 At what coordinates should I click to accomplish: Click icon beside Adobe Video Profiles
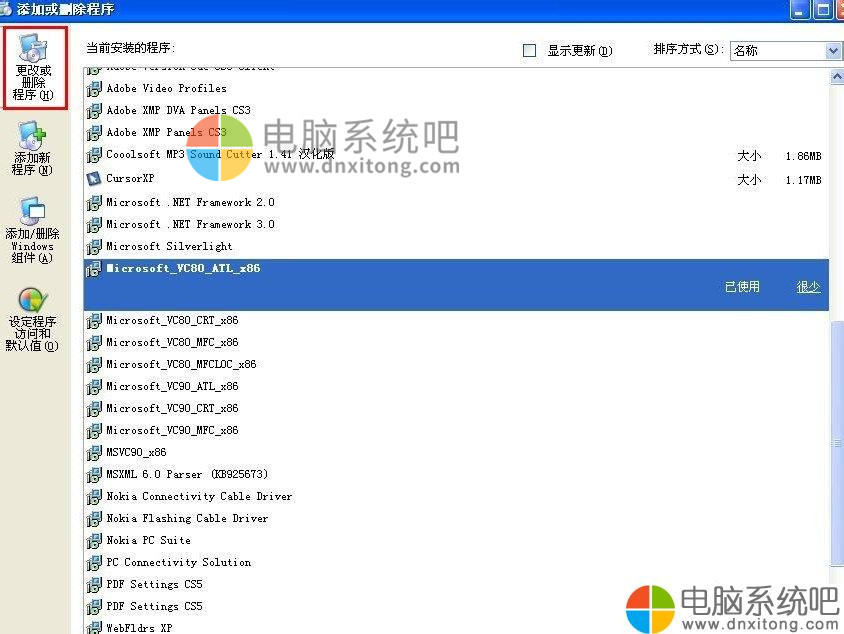point(94,89)
